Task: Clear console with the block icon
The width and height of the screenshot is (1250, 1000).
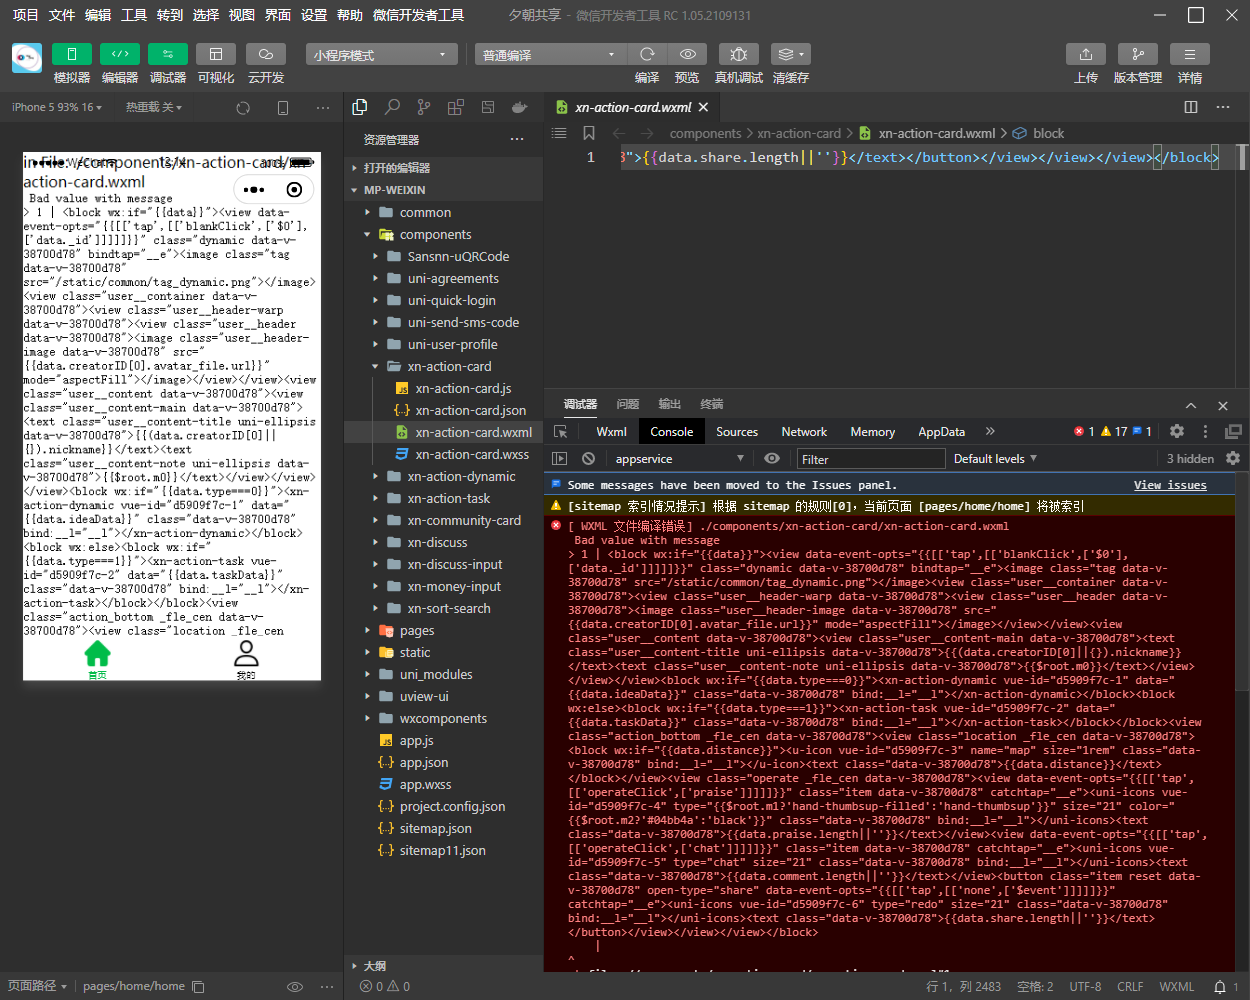Action: [x=589, y=459]
